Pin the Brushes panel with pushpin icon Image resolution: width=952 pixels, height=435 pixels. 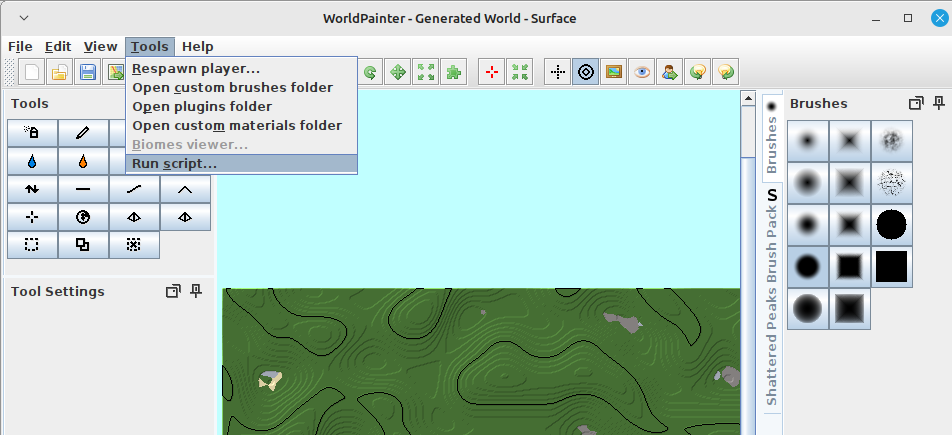point(938,103)
